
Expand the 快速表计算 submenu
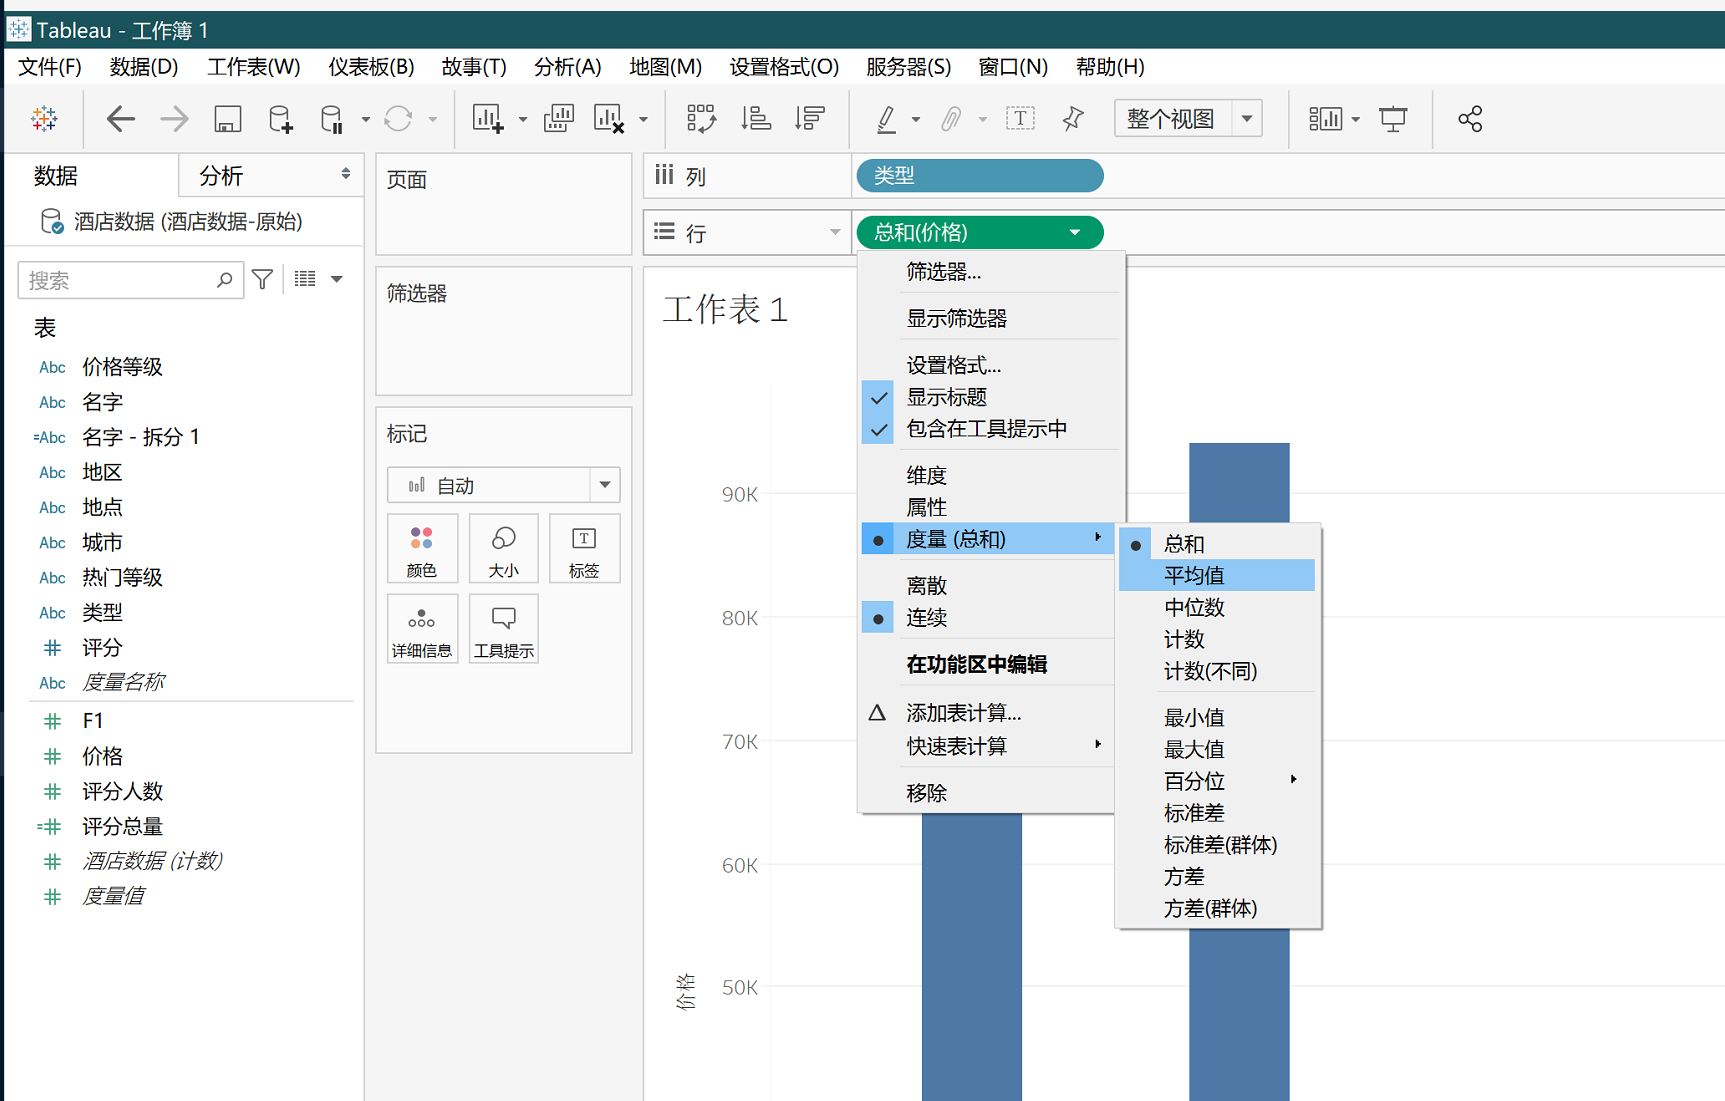point(988,746)
